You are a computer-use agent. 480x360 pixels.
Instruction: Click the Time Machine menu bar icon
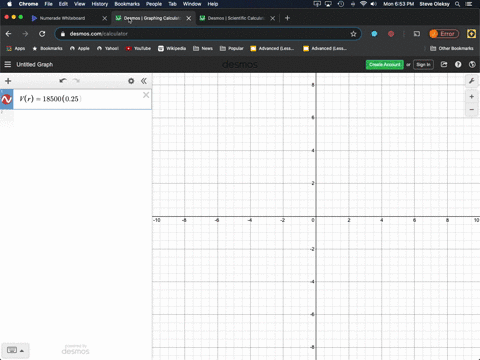[x=341, y=4]
